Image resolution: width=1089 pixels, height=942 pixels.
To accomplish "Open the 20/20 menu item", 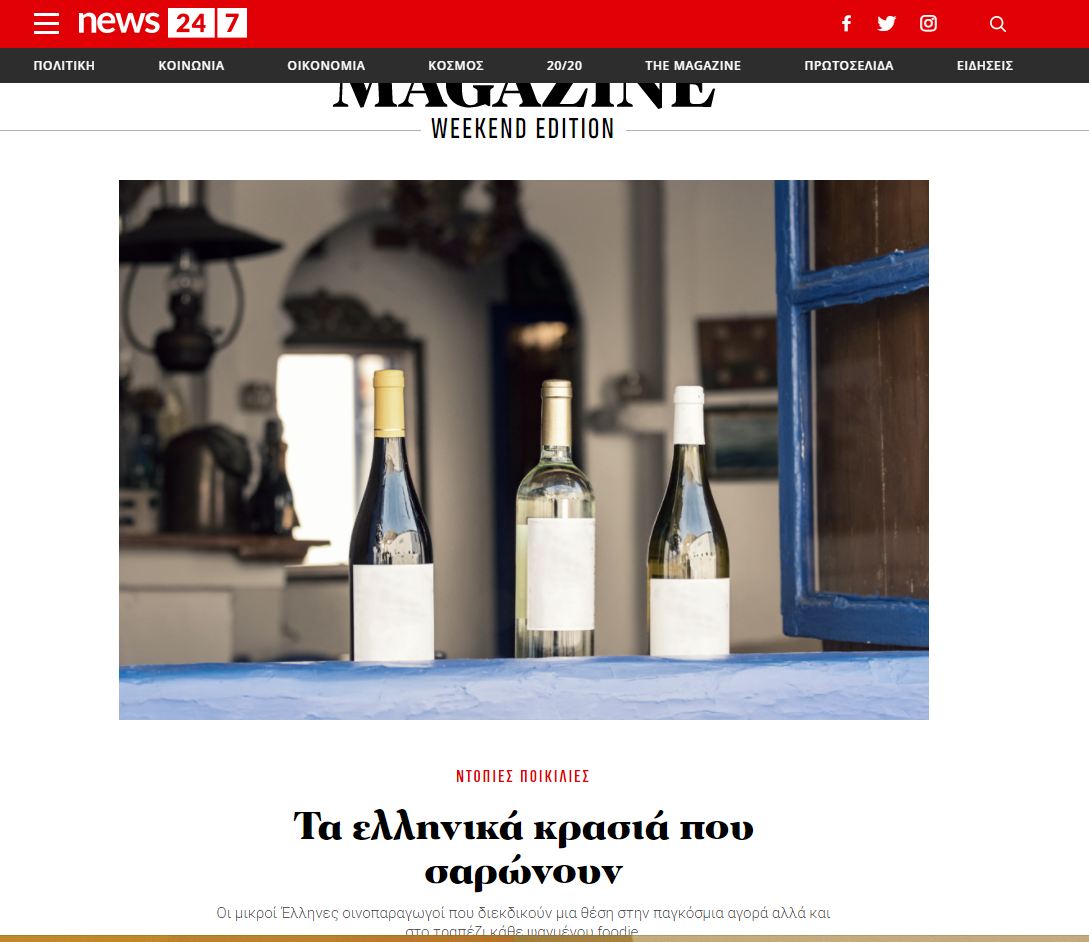I will (564, 65).
